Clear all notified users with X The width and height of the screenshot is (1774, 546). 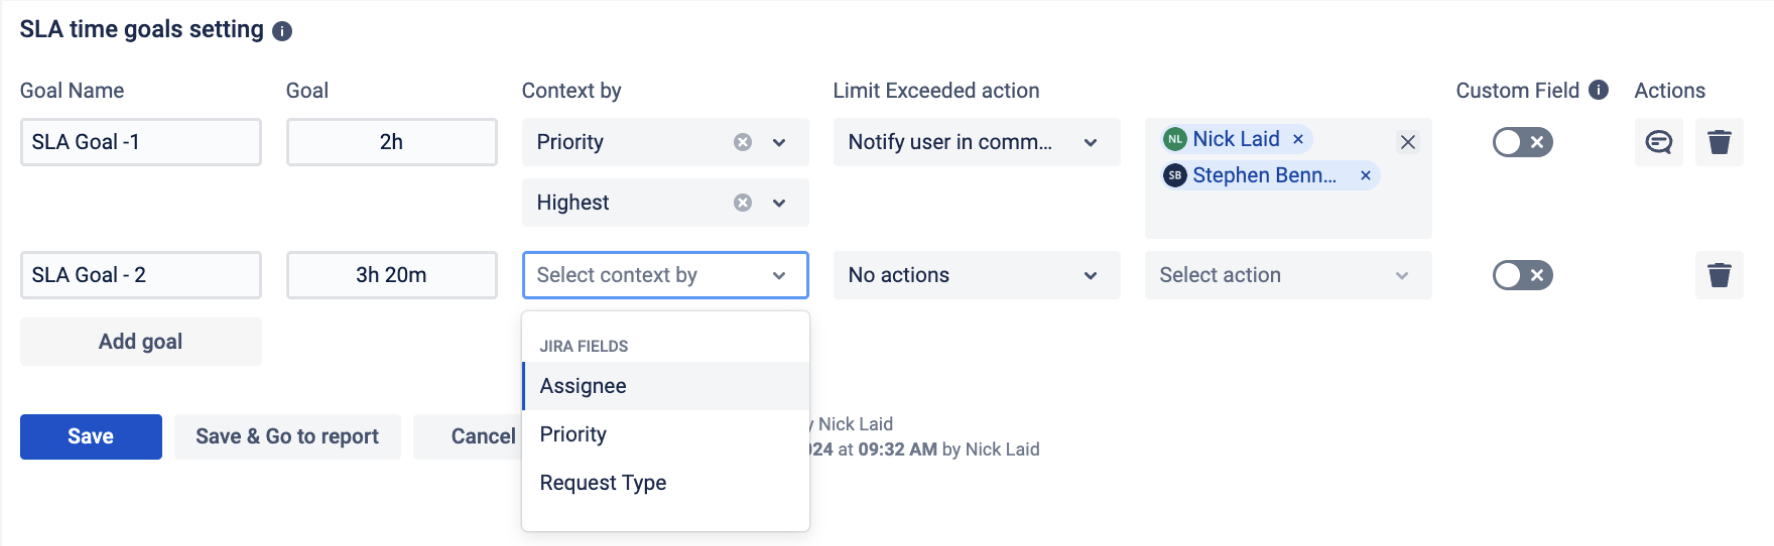[1407, 142]
